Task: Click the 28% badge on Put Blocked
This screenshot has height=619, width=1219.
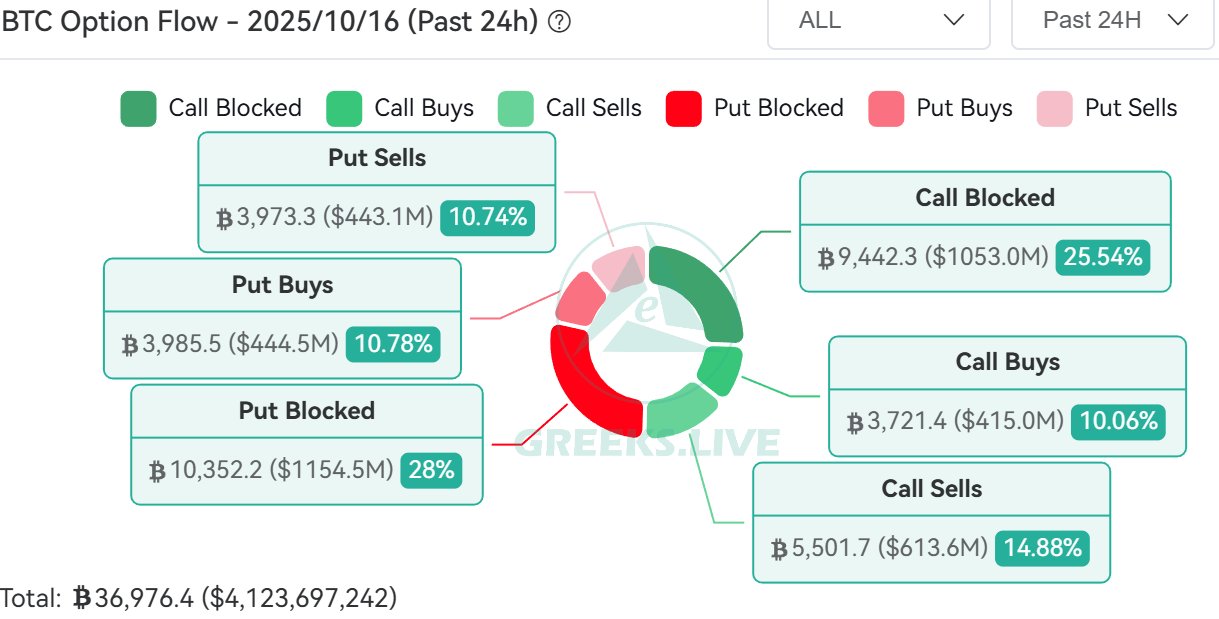Action: coord(431,470)
